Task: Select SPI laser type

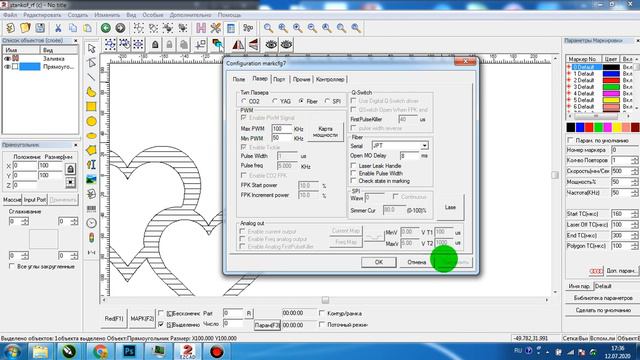Action: [327, 101]
